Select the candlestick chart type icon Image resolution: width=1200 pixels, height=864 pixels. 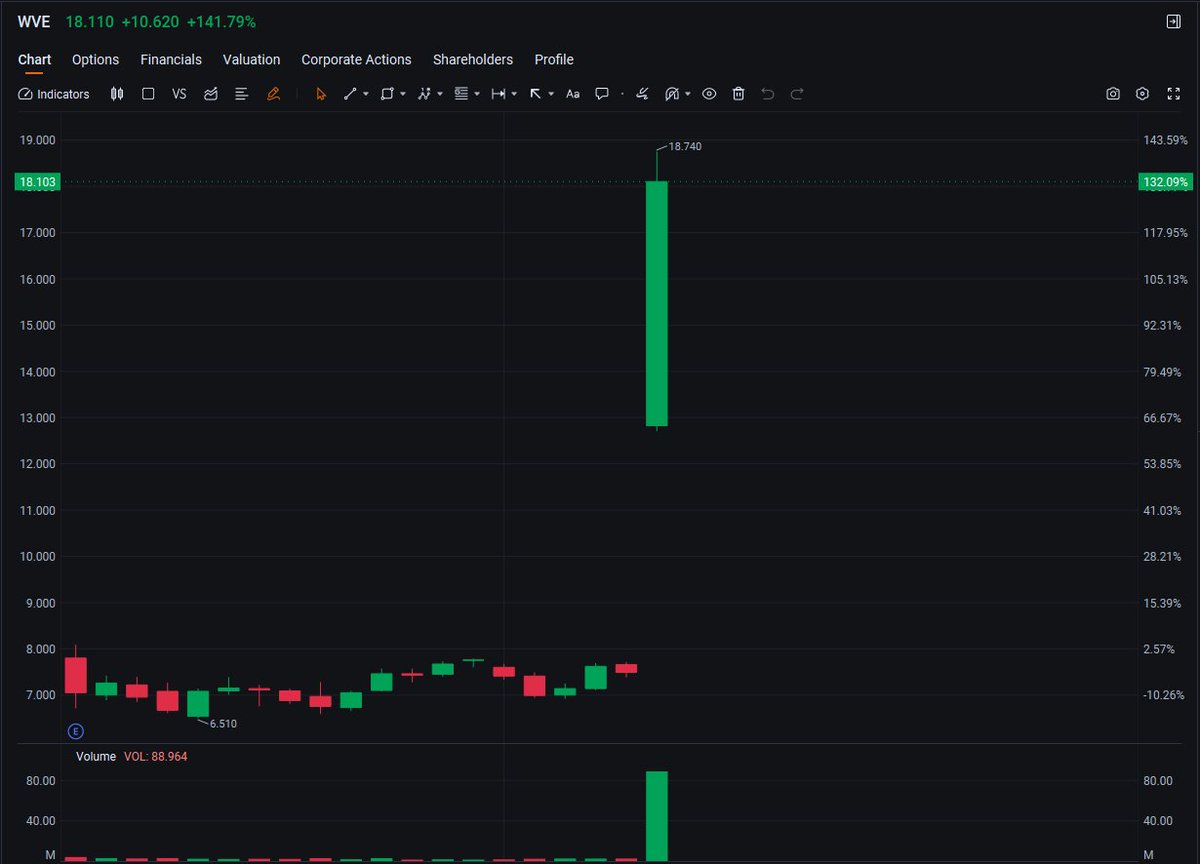[x=117, y=93]
